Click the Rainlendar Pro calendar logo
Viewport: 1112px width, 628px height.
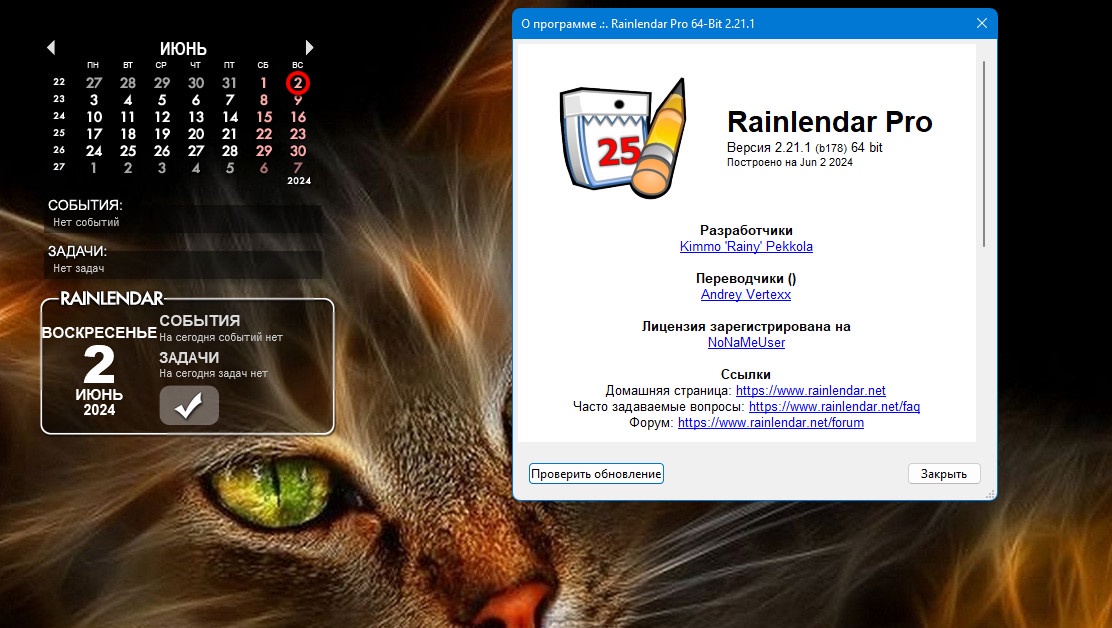623,138
